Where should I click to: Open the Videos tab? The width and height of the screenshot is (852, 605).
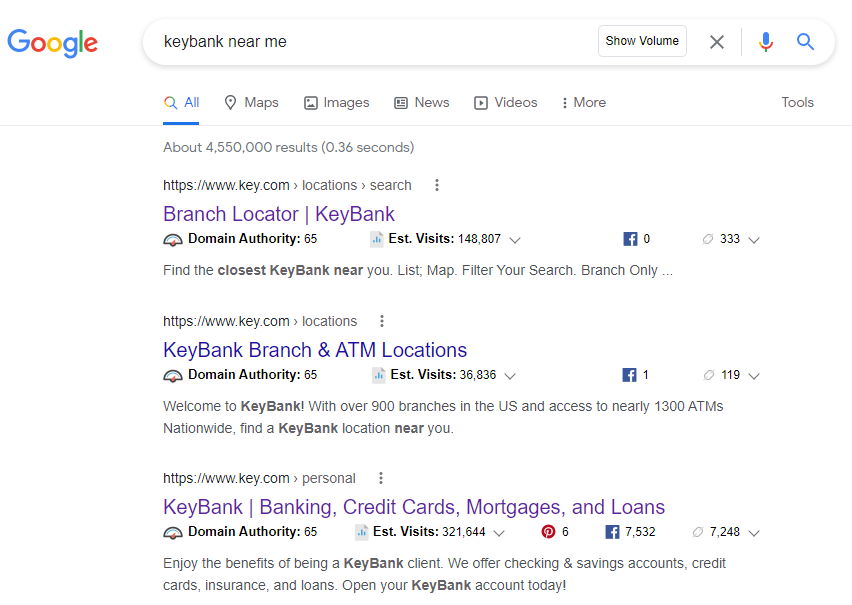coord(505,103)
